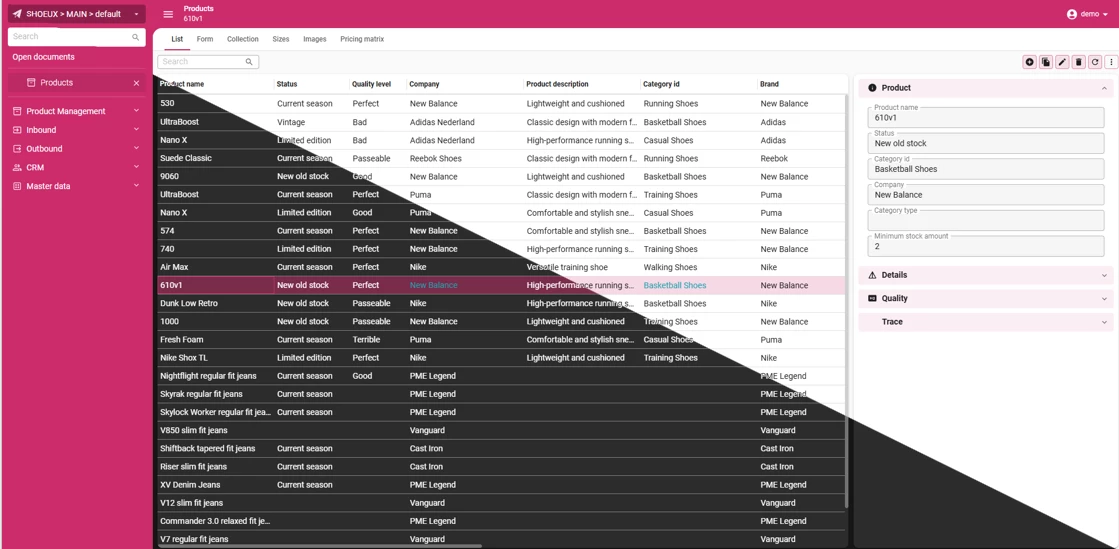Open the Images tab
Image resolution: width=1119 pixels, height=549 pixels.
pos(315,39)
